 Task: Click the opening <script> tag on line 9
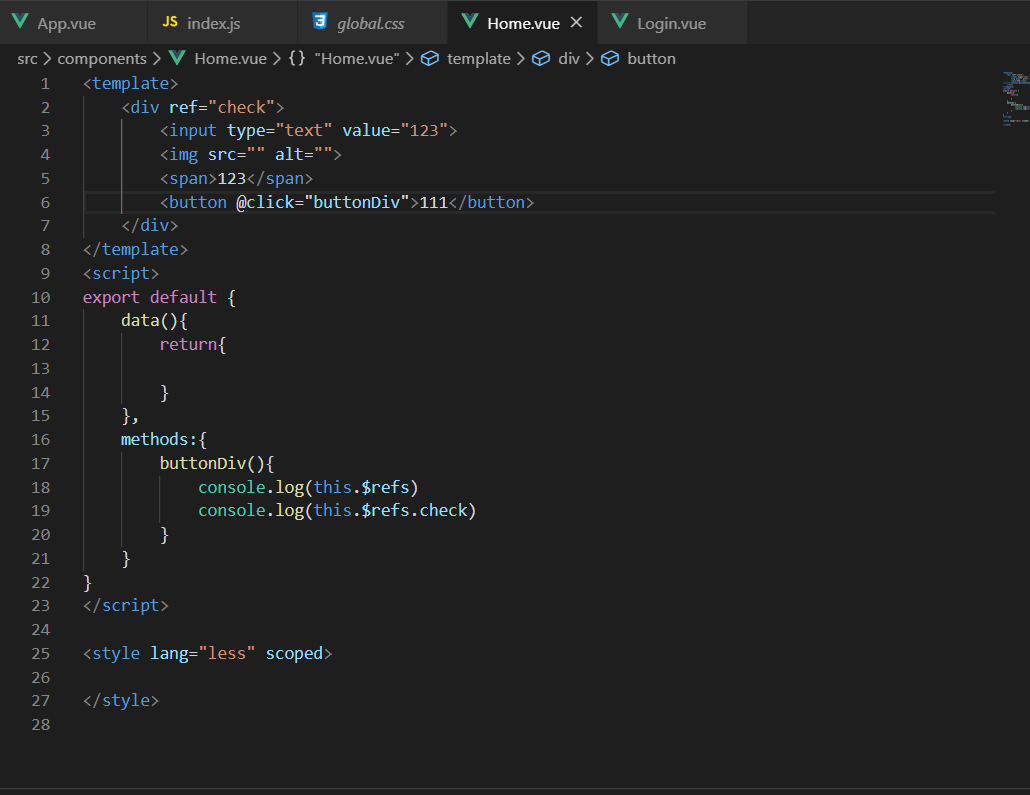pos(121,273)
